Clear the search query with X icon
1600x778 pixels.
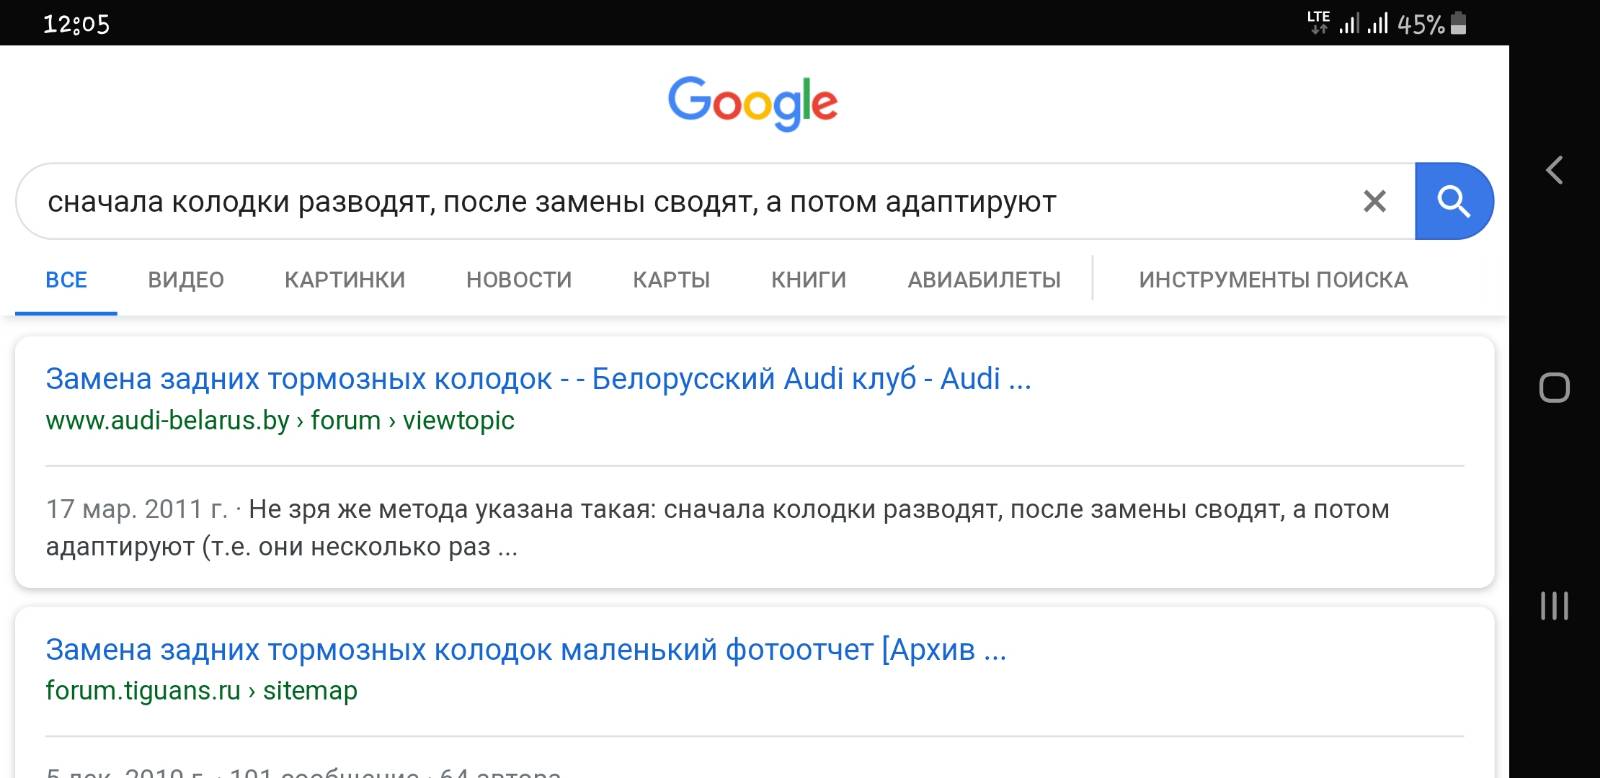tap(1374, 201)
